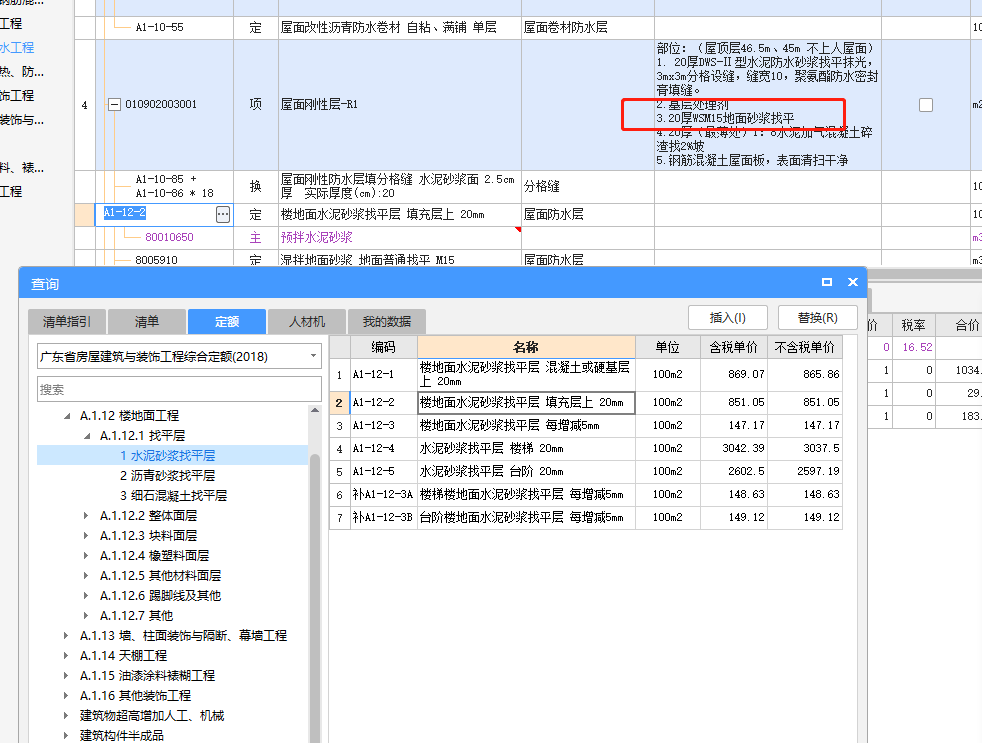Click the 不含税单价 column header

point(805,347)
